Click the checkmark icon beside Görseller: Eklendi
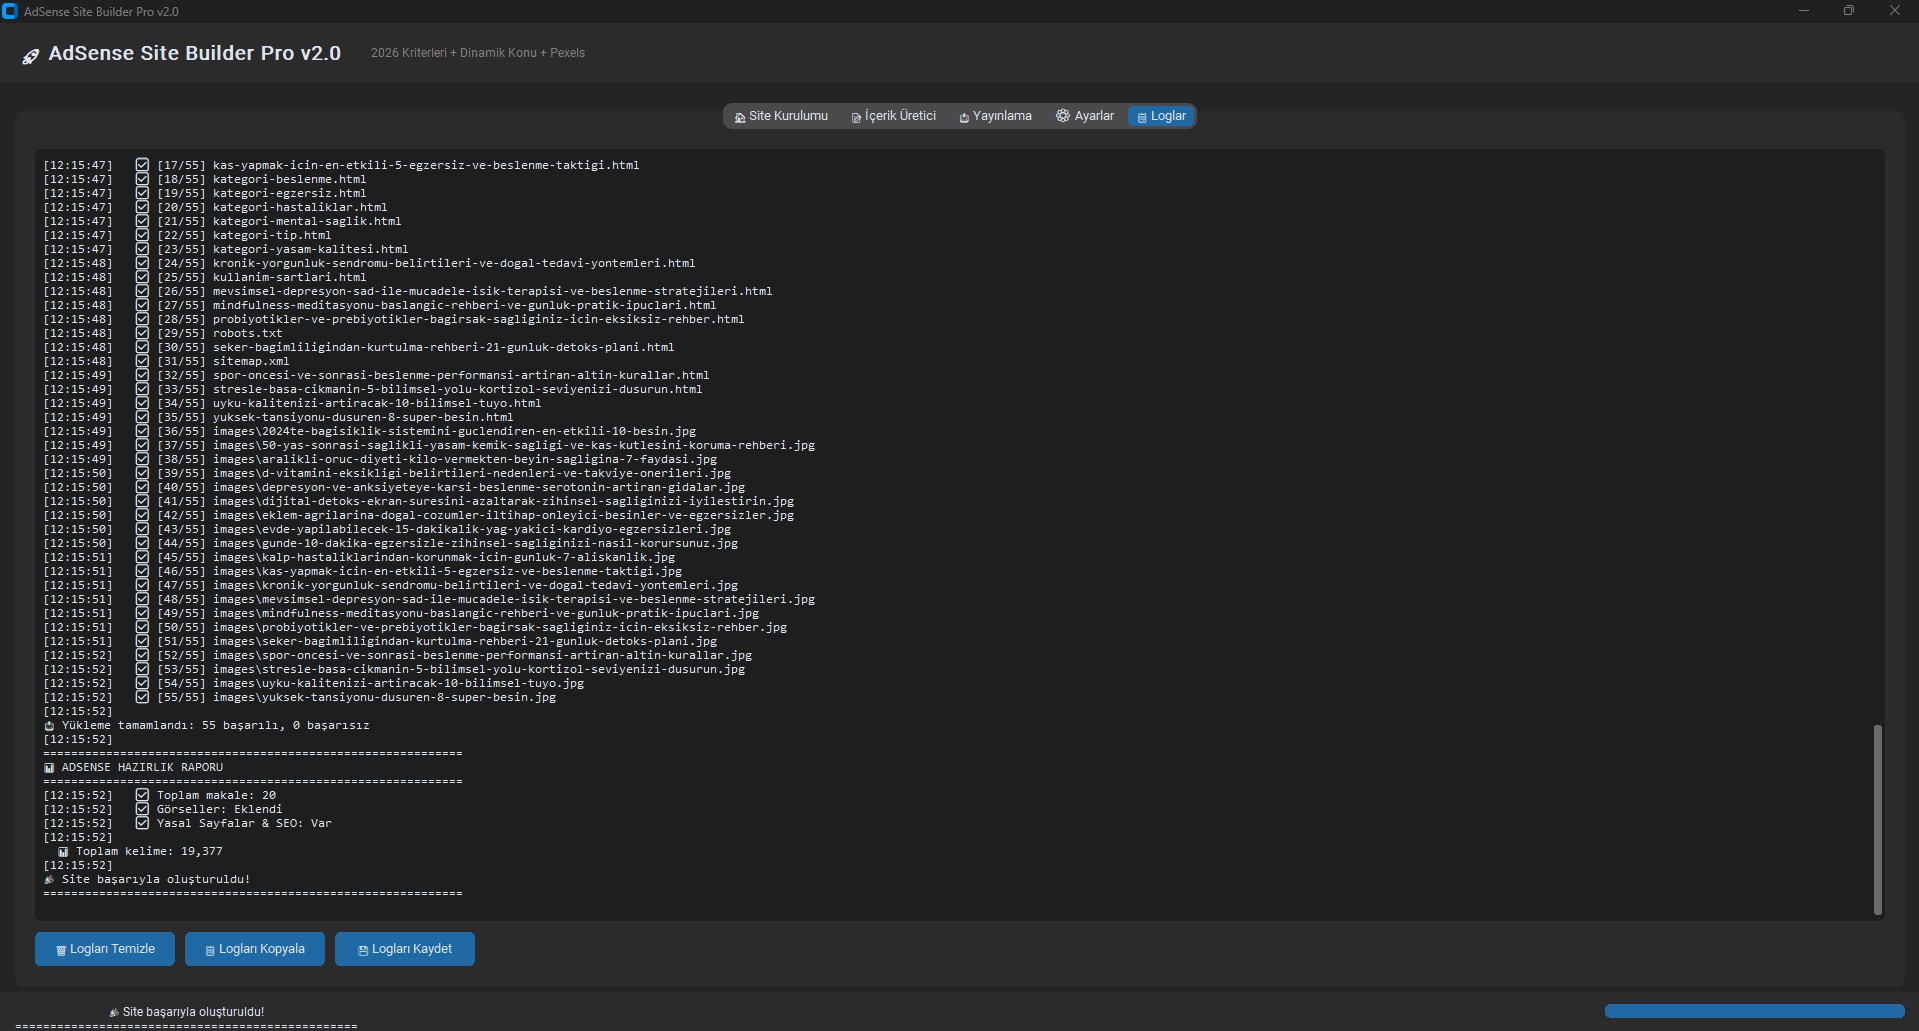 (142, 809)
